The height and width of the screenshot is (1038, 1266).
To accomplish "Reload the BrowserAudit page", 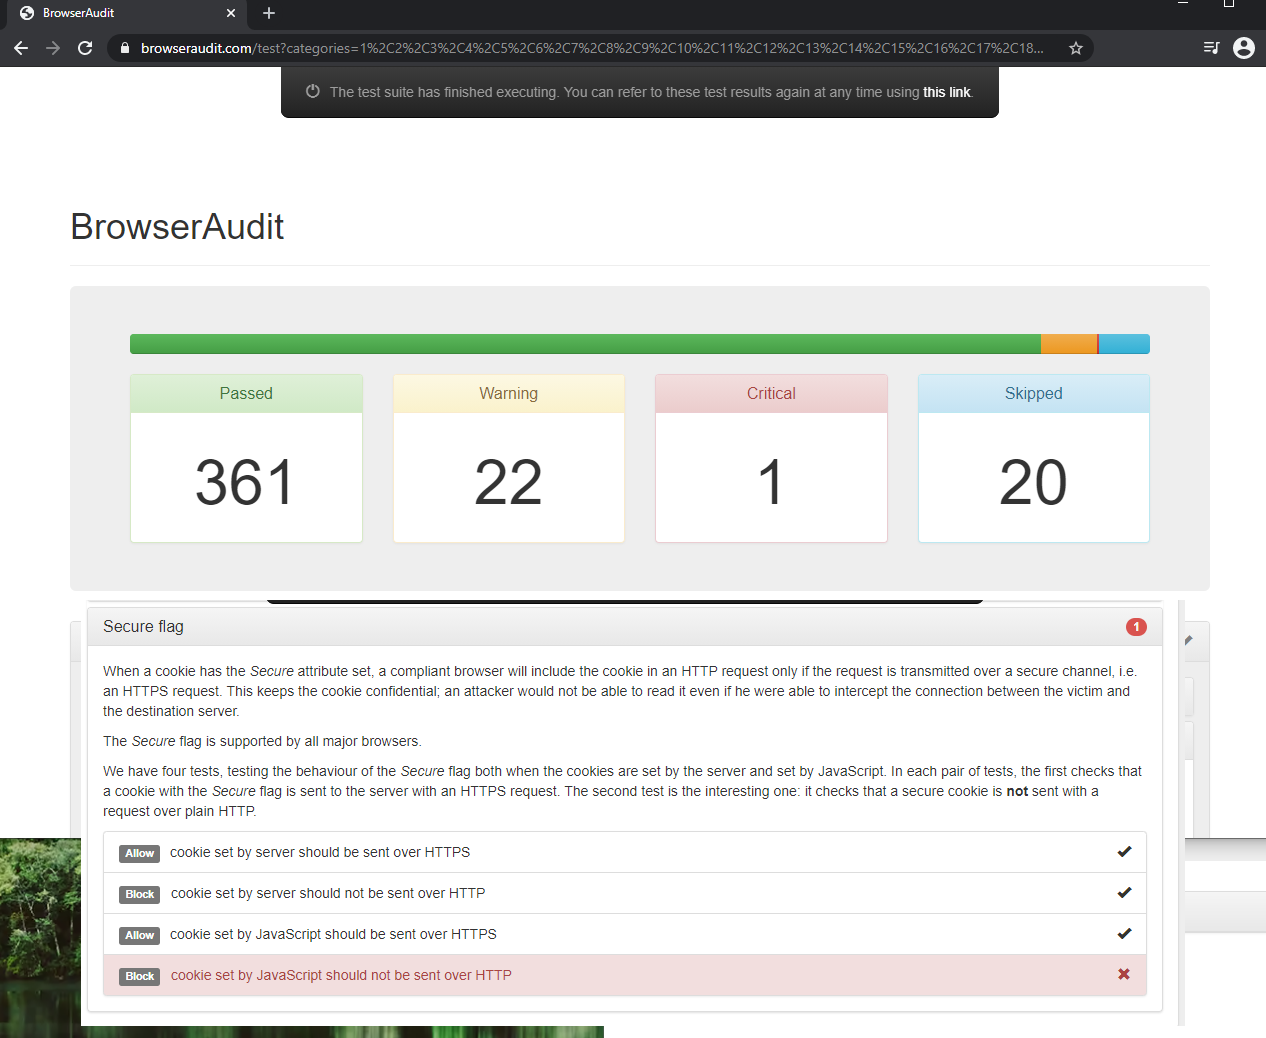I will tap(85, 48).
